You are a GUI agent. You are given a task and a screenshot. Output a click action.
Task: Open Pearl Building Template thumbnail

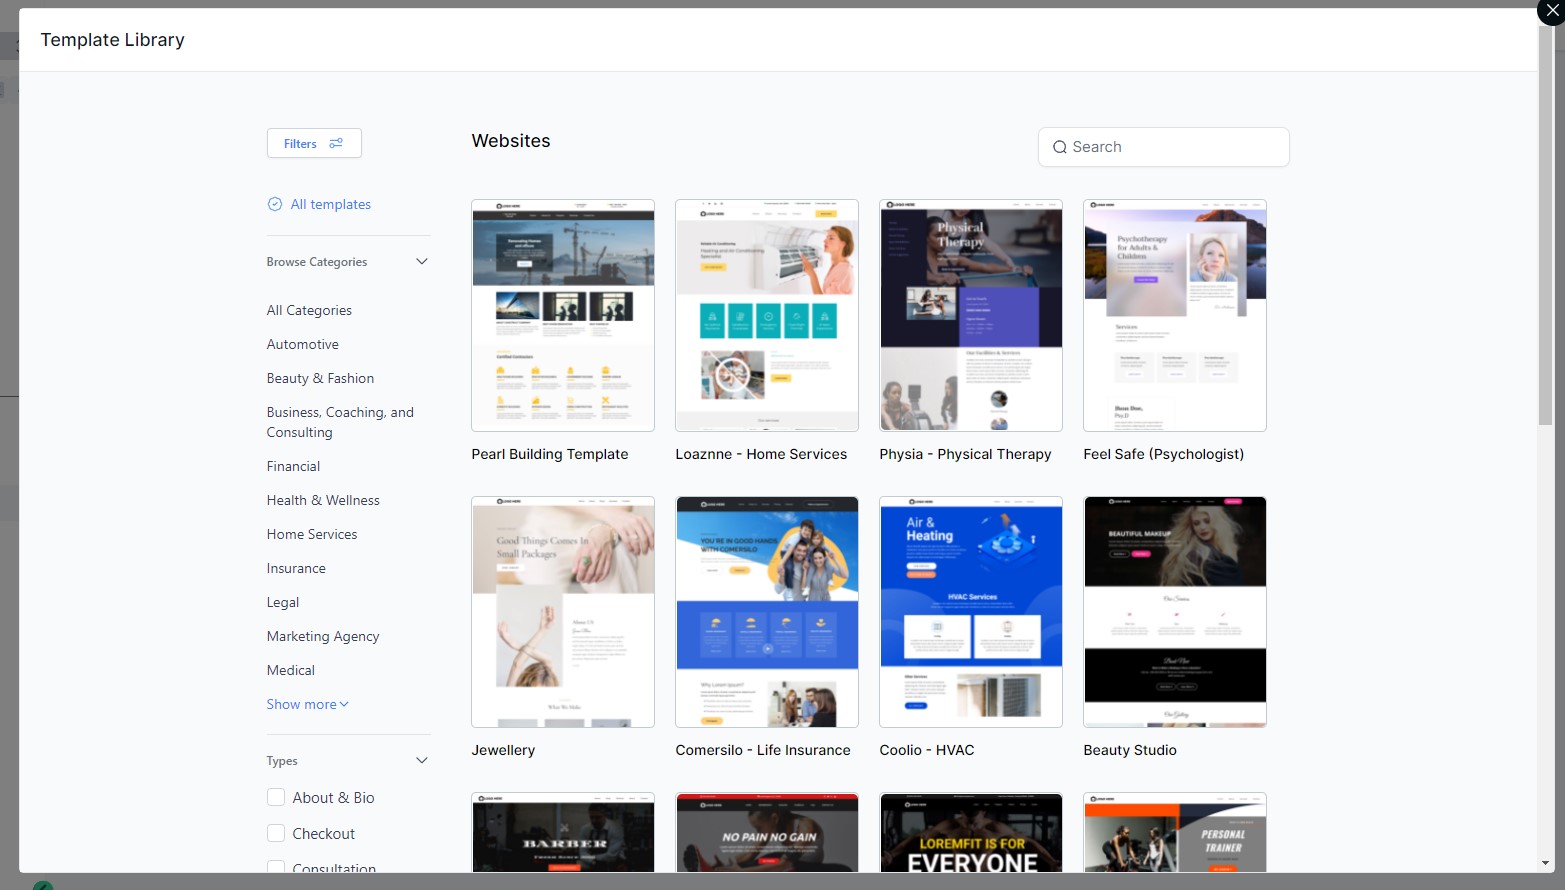tap(563, 315)
